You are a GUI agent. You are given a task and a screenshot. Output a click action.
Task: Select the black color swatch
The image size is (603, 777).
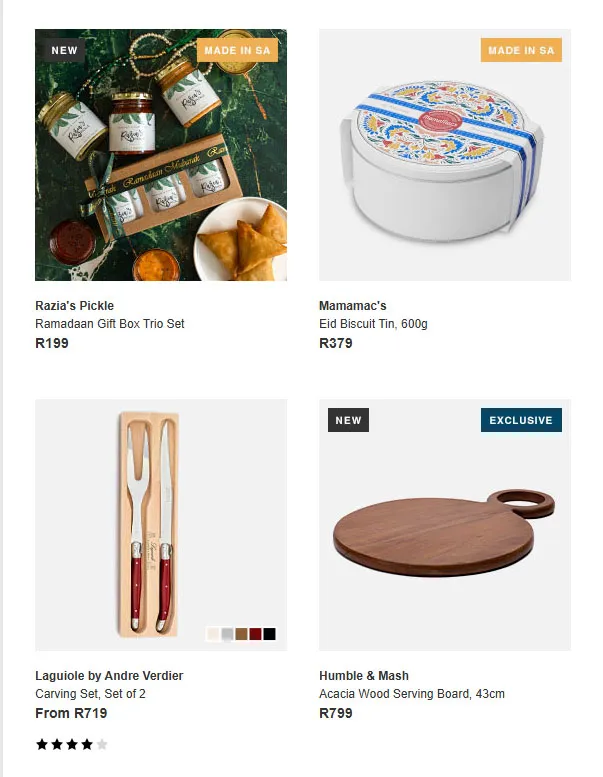tap(270, 634)
